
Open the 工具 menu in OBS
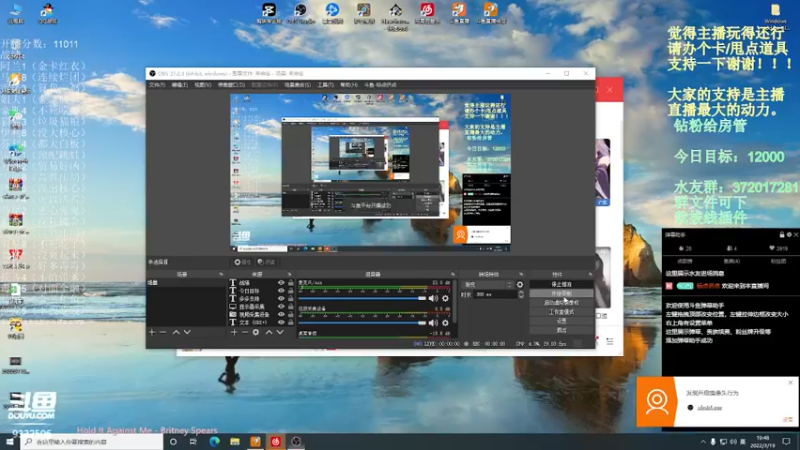point(326,85)
